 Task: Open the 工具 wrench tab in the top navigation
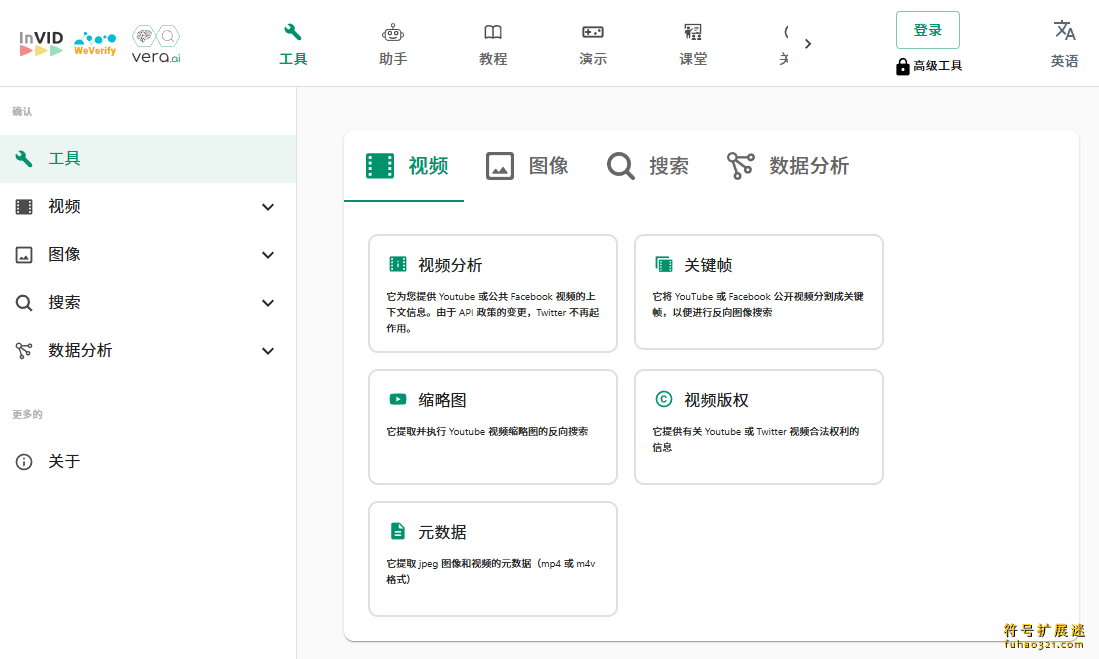point(293,45)
